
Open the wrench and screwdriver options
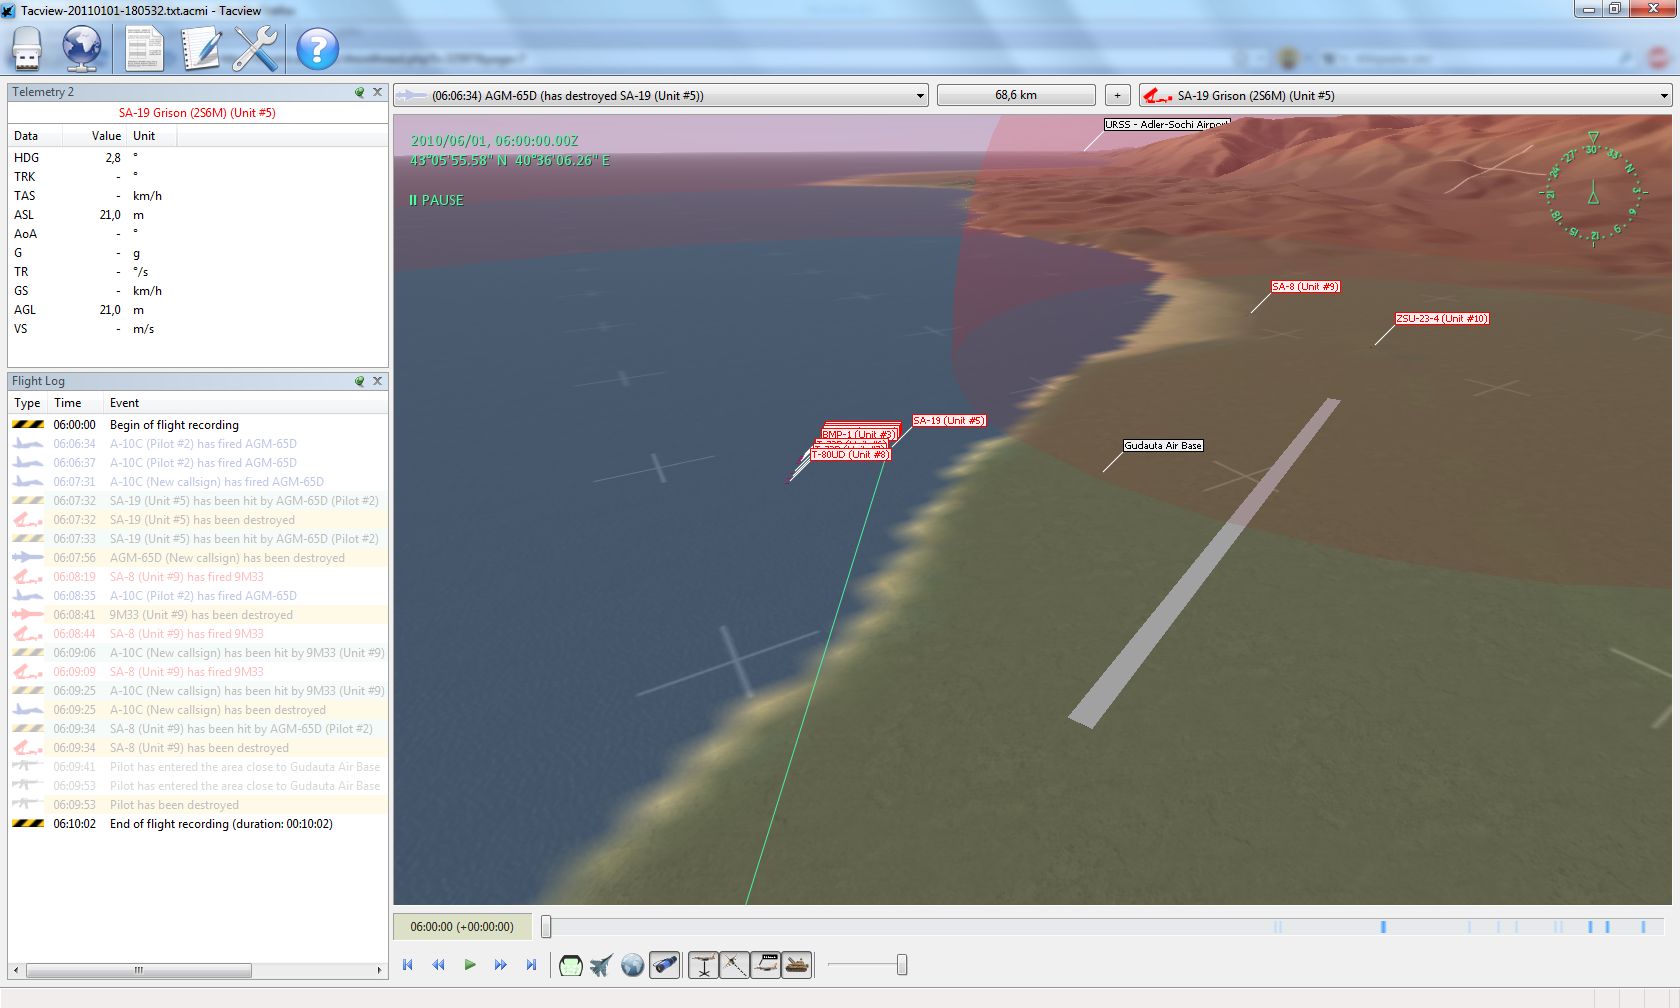255,48
